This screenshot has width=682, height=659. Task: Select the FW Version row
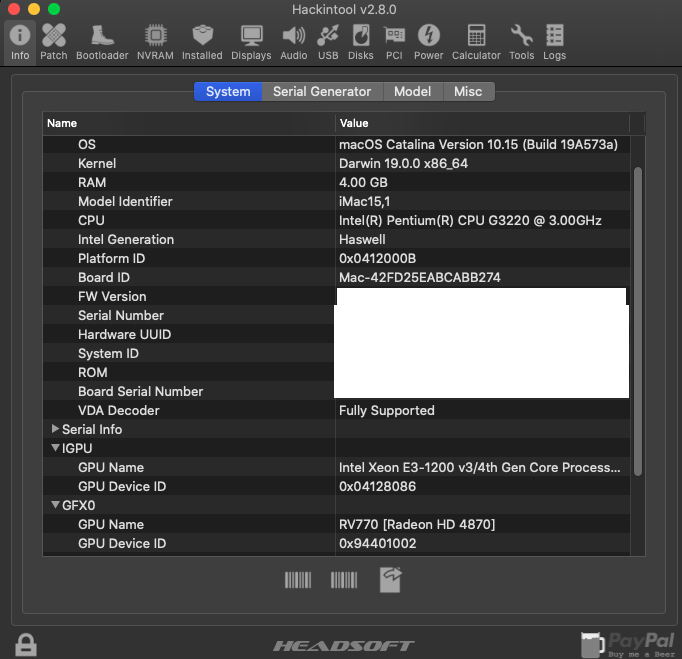tap(336, 296)
